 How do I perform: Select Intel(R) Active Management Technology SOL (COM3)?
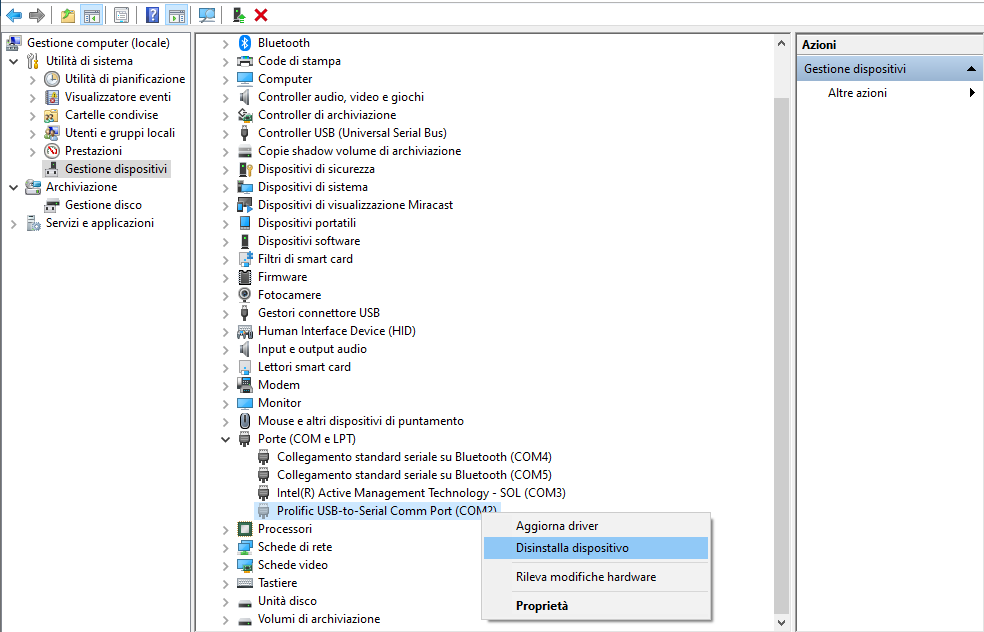pyautogui.click(x=421, y=493)
